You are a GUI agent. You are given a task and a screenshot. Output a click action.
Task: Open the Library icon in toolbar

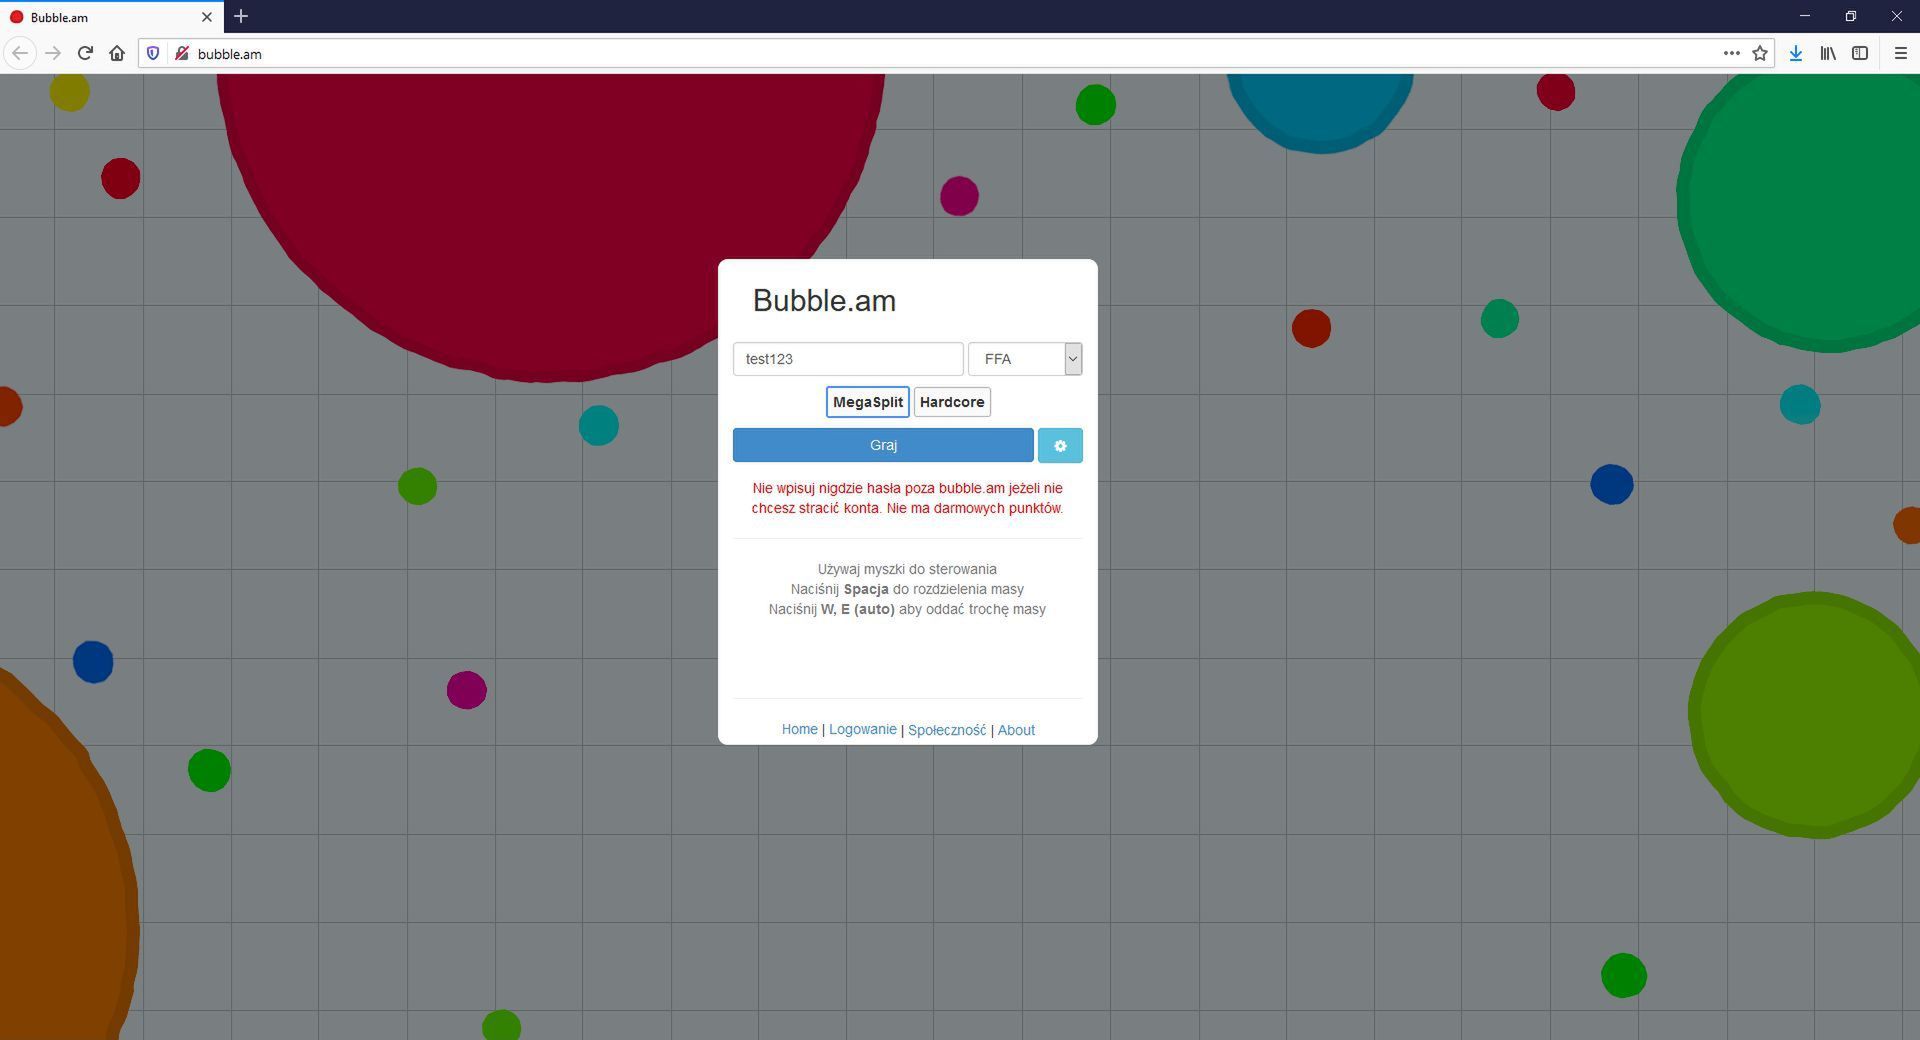pos(1828,54)
